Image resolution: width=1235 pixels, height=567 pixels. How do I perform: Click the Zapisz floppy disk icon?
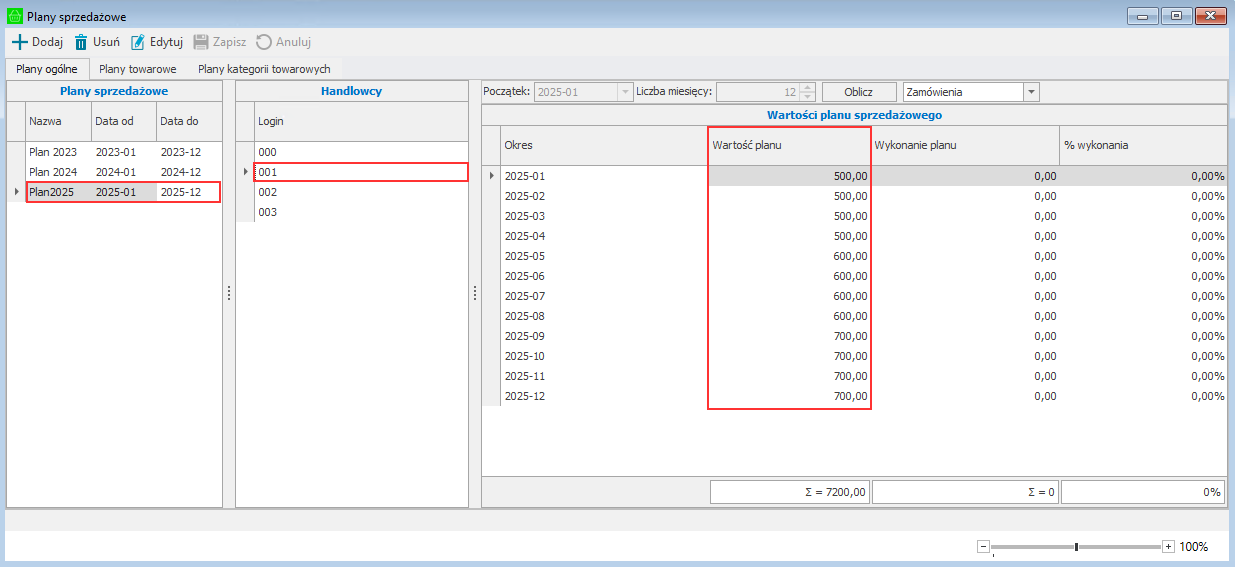201,42
